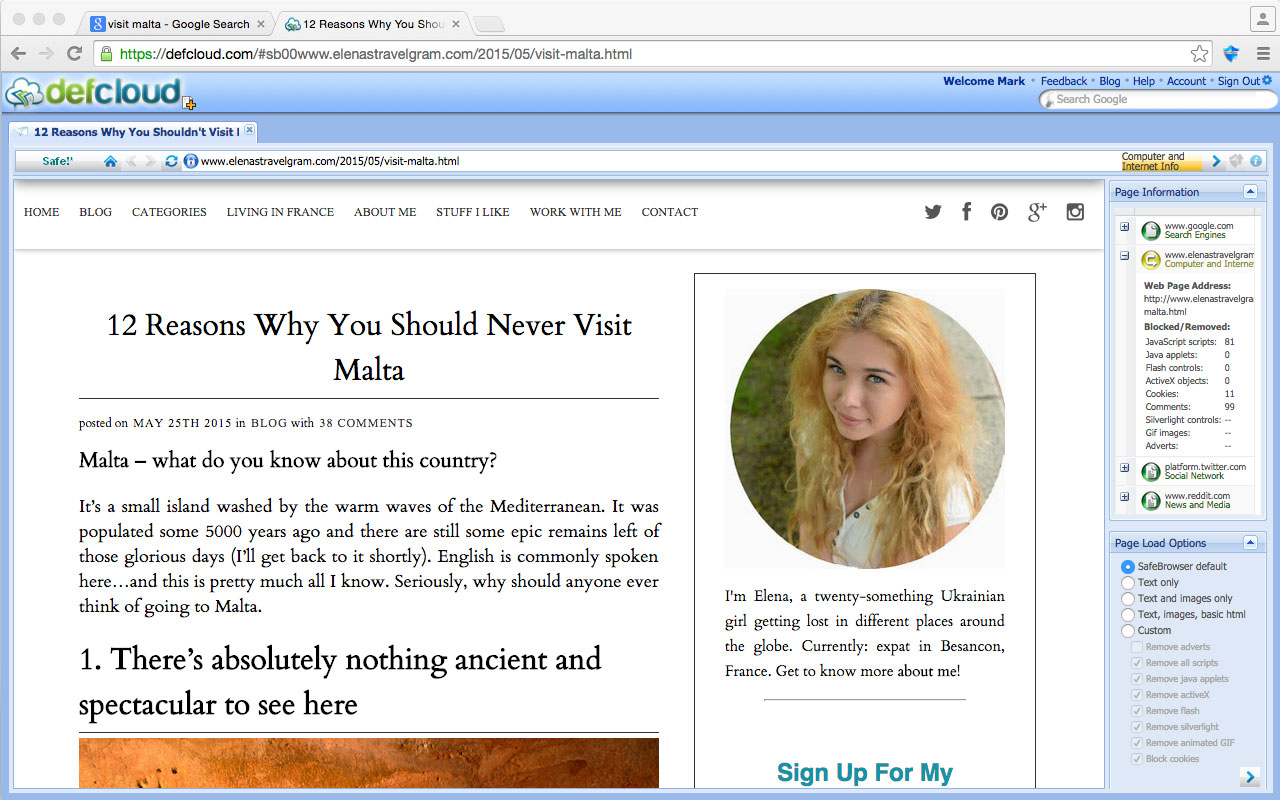The width and height of the screenshot is (1280, 800).
Task: Expand www.reddit.com entry
Action: click(x=1125, y=496)
